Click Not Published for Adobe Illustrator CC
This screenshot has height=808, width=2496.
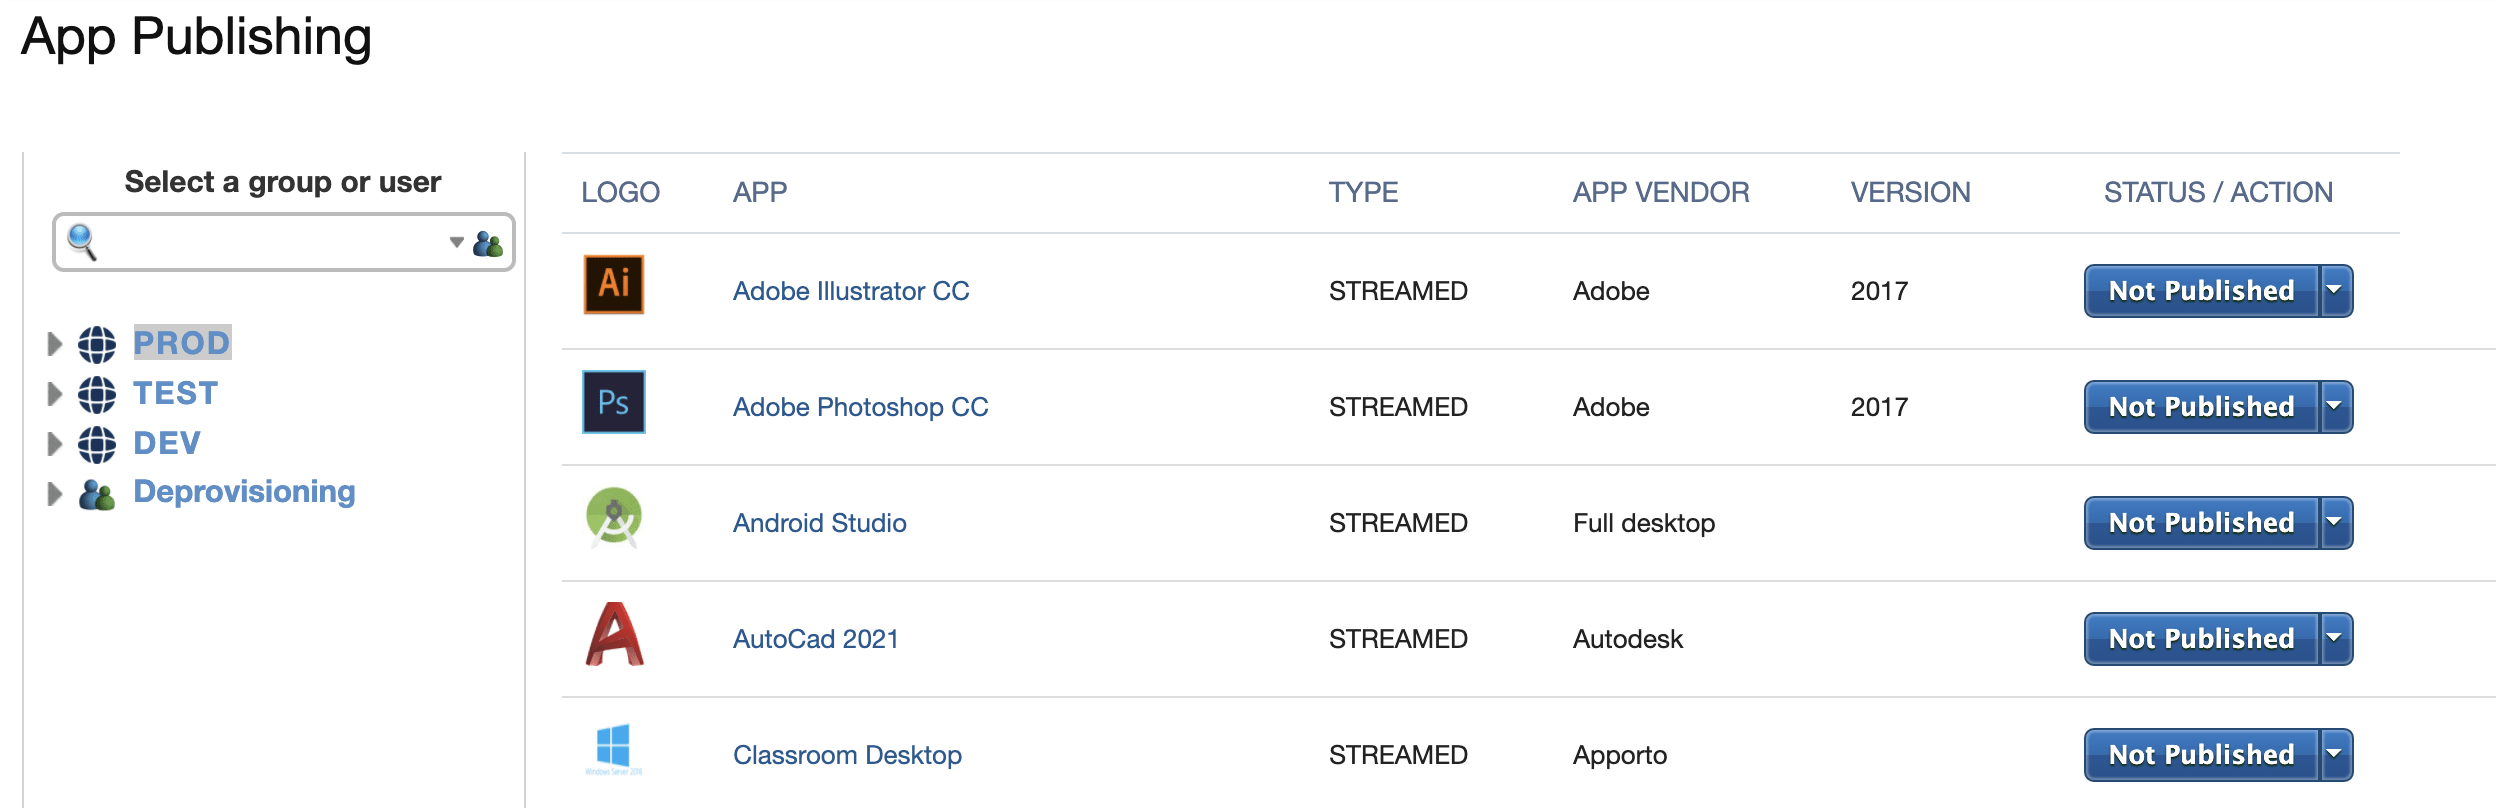tap(2201, 291)
